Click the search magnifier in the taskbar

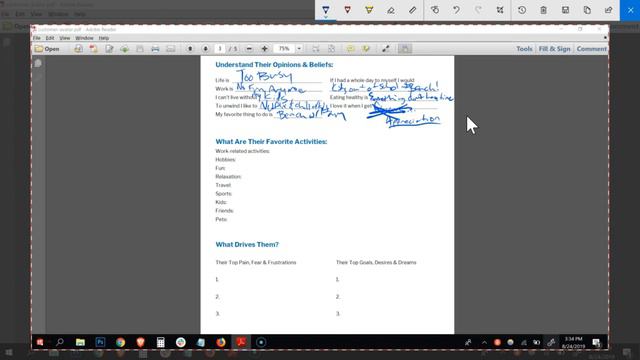(60, 342)
